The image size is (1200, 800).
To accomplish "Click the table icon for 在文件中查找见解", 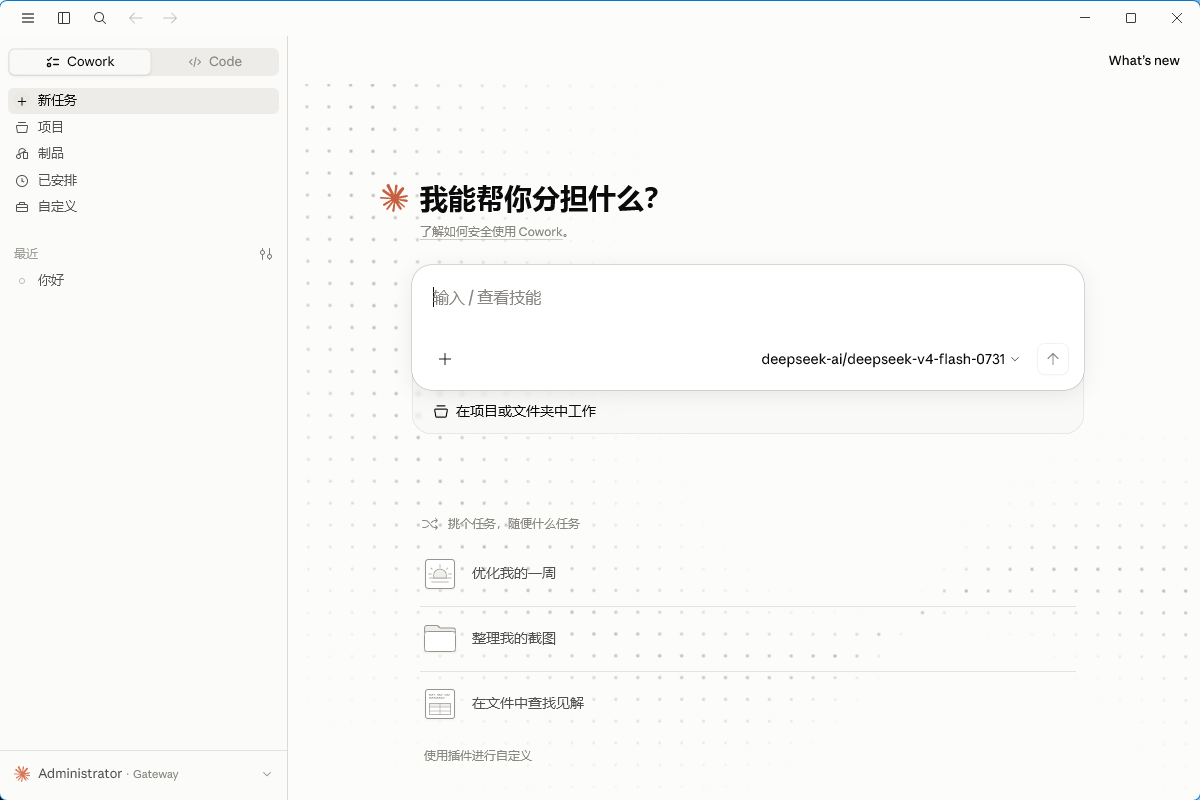I will pos(440,703).
